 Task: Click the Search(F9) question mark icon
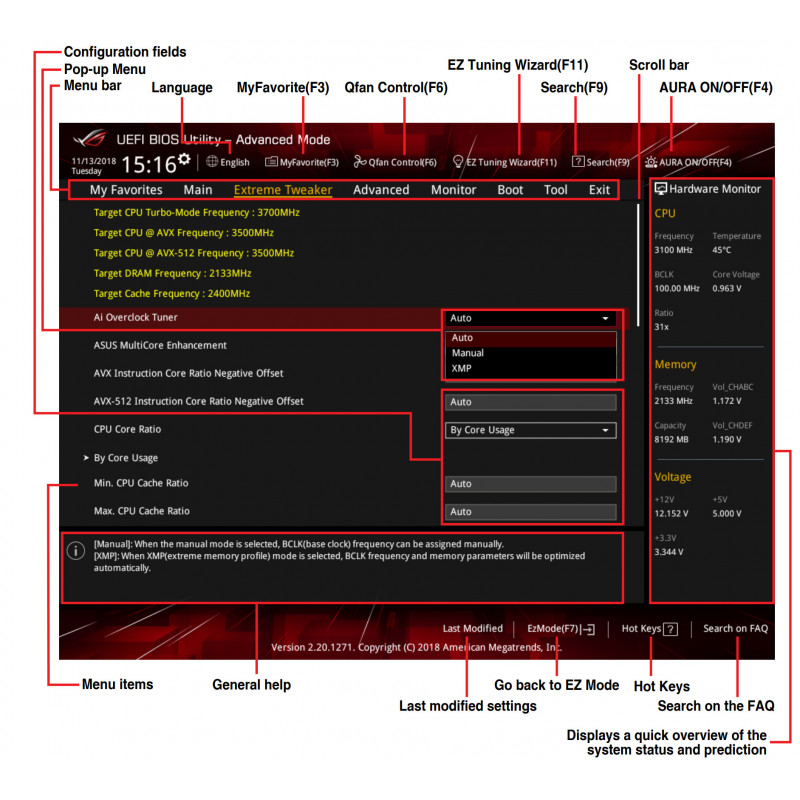[578, 162]
